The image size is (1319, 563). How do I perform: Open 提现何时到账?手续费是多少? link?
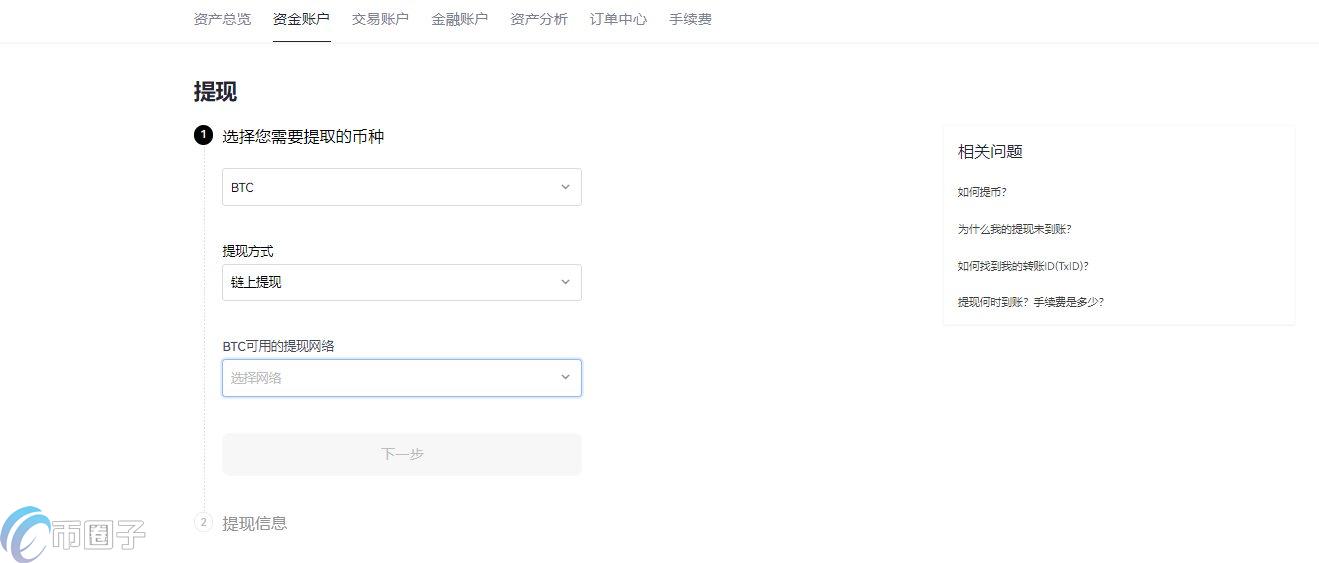point(1030,302)
